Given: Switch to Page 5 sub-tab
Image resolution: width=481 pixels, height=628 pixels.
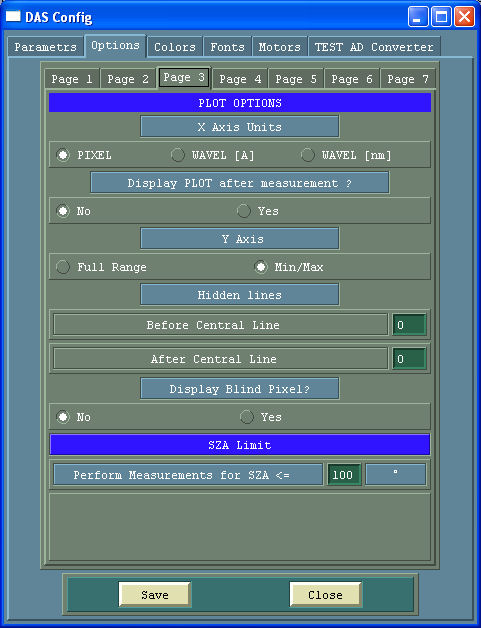Looking at the screenshot, I should [x=296, y=79].
